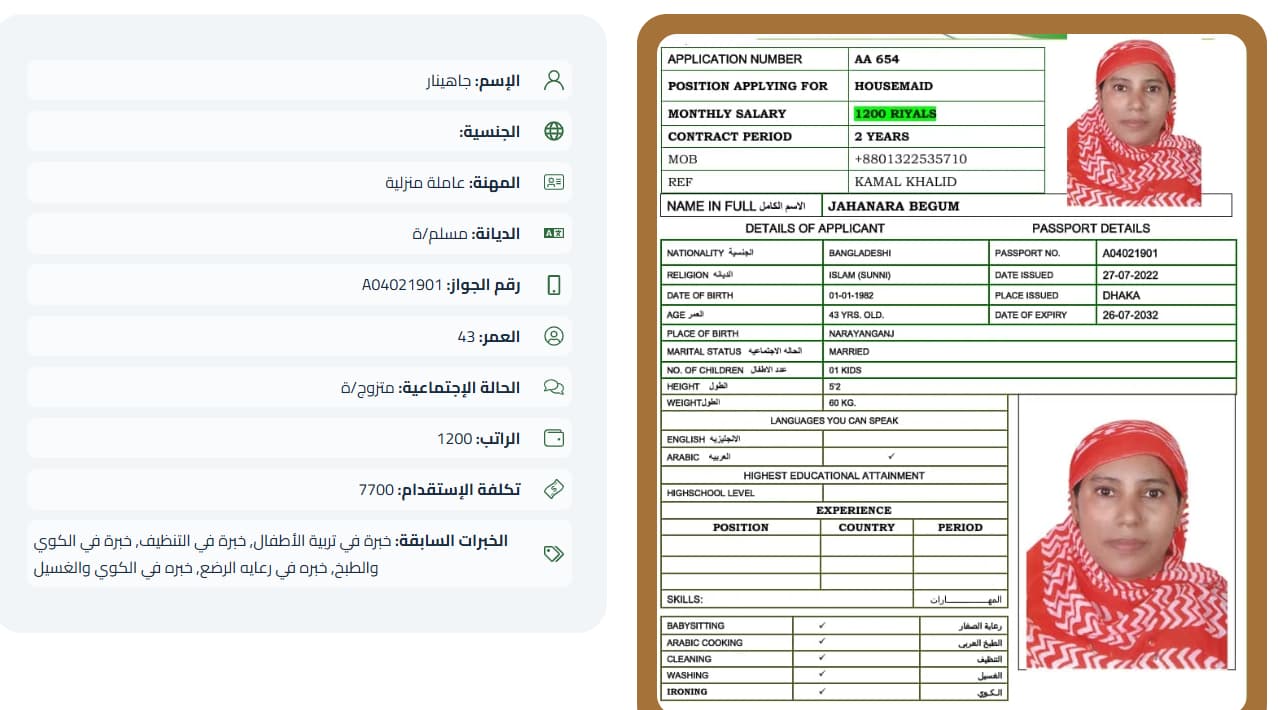The height and width of the screenshot is (710, 1278).
Task: Click the person icon beside الإسم
Action: point(553,80)
